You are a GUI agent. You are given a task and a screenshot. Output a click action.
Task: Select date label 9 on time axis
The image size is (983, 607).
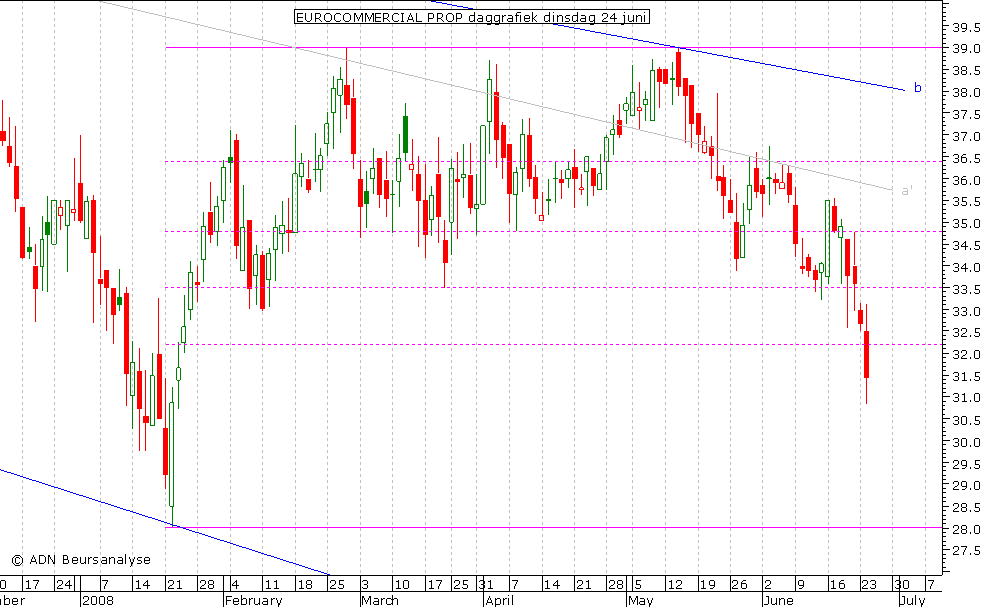click(801, 584)
